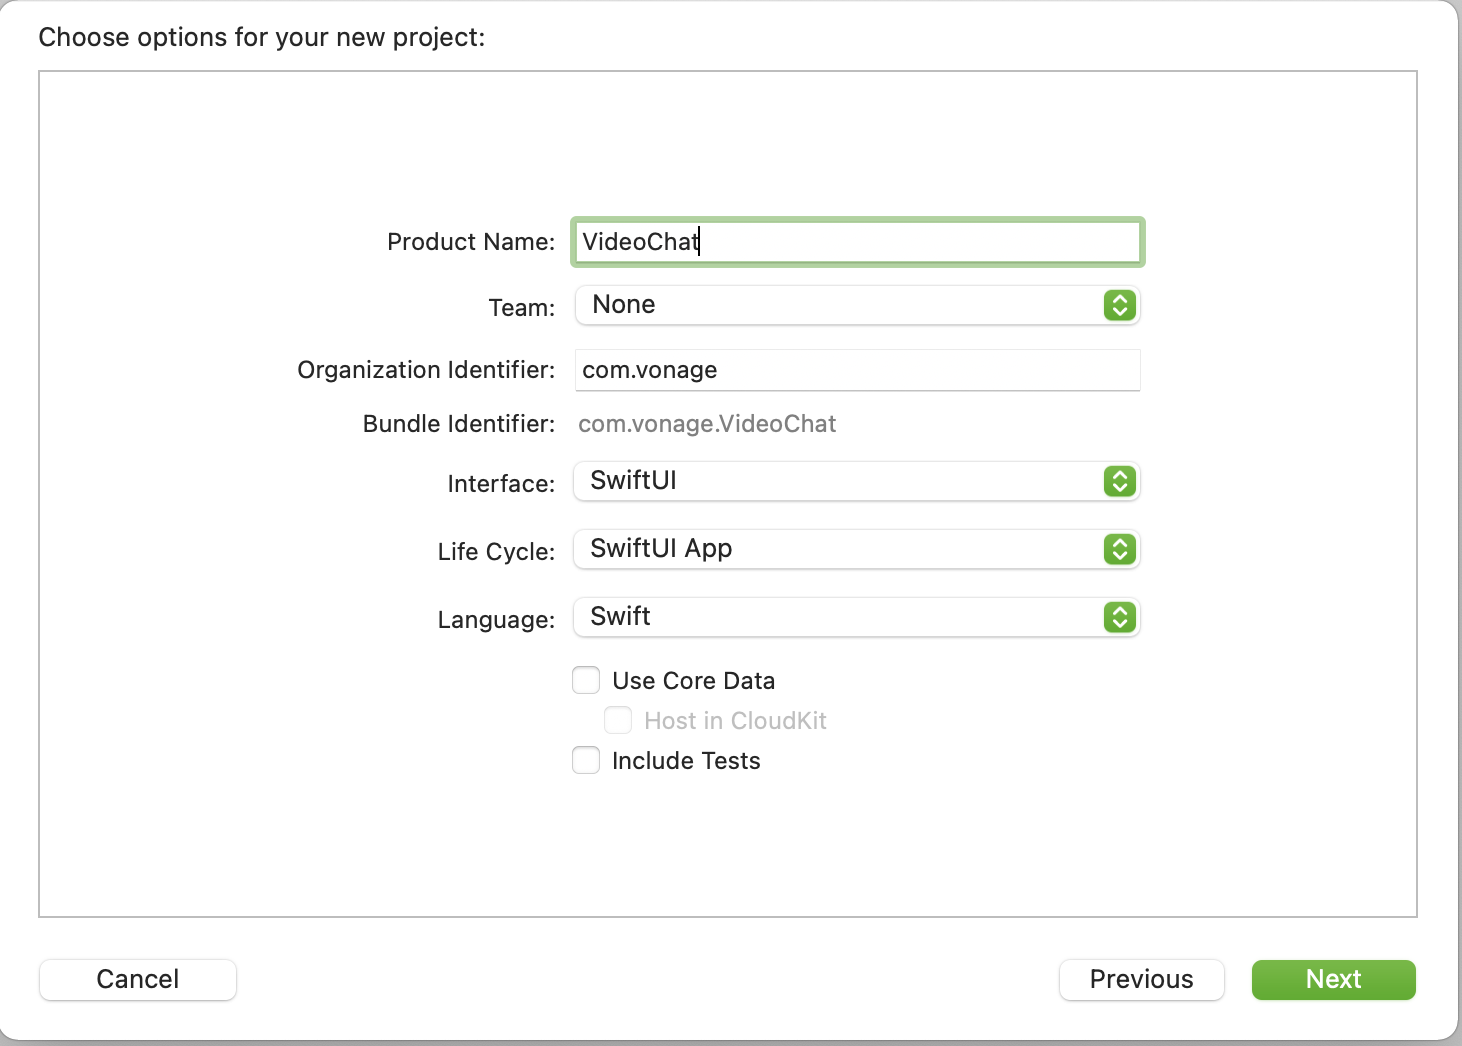This screenshot has width=1462, height=1046.
Task: Click the com.vonage.VideoChat bundle identifier text
Action: tap(707, 424)
